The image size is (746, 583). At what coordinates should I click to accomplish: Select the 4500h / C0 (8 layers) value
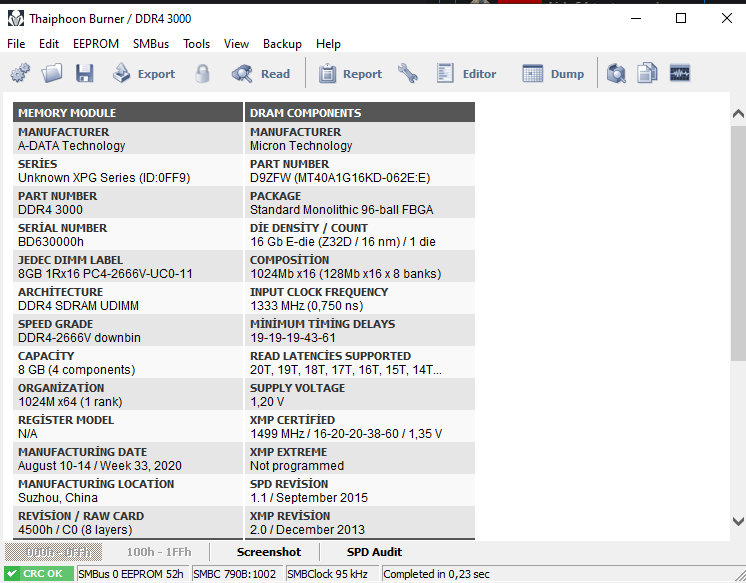(75, 530)
